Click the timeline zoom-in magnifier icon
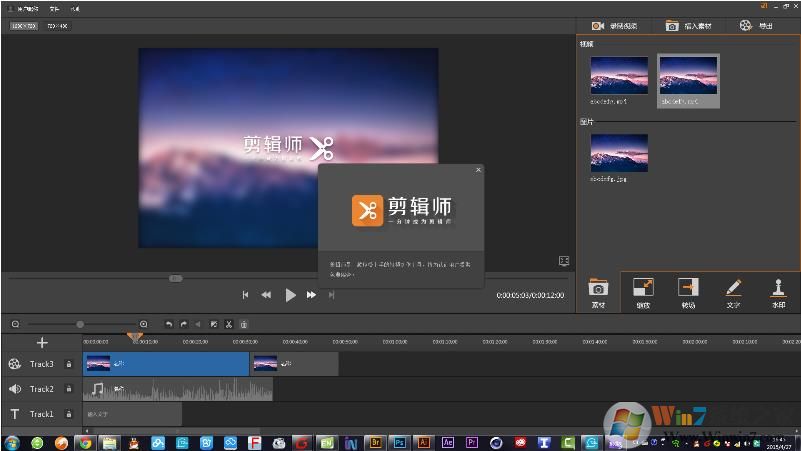Viewport: 801px width, 451px height. (143, 324)
